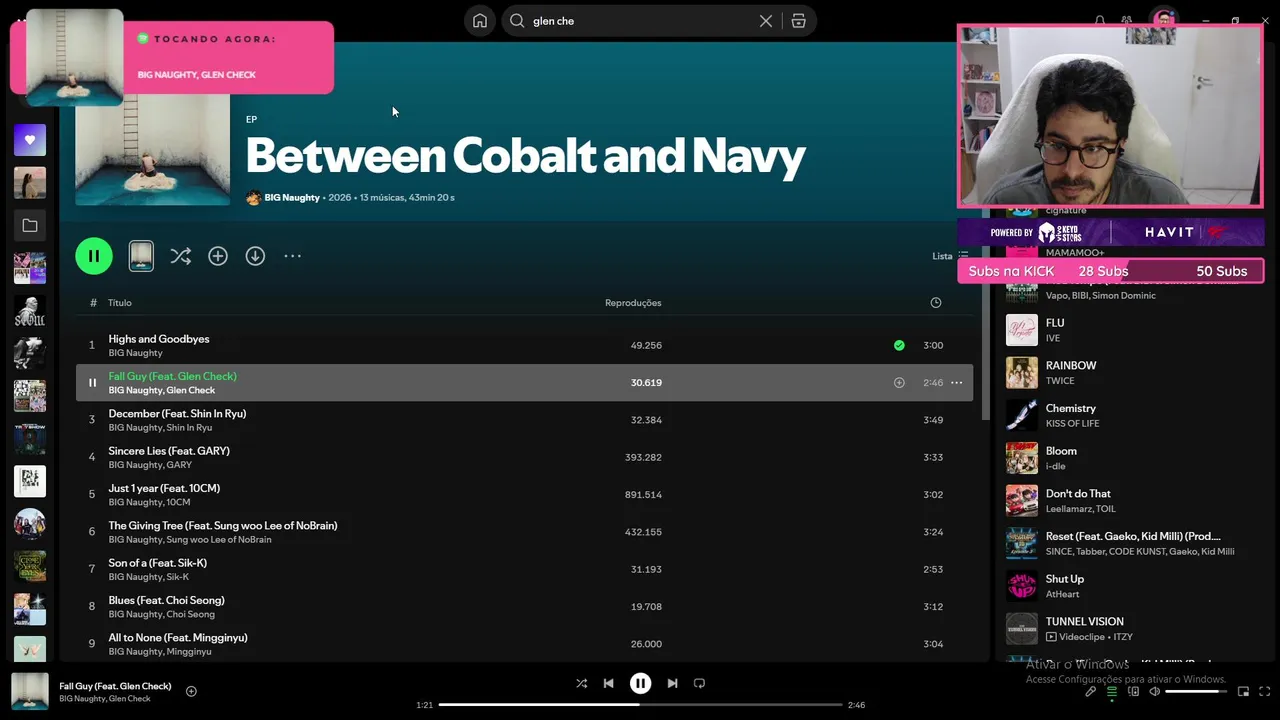Open the album preview thumbnail button next to pause

point(141,256)
